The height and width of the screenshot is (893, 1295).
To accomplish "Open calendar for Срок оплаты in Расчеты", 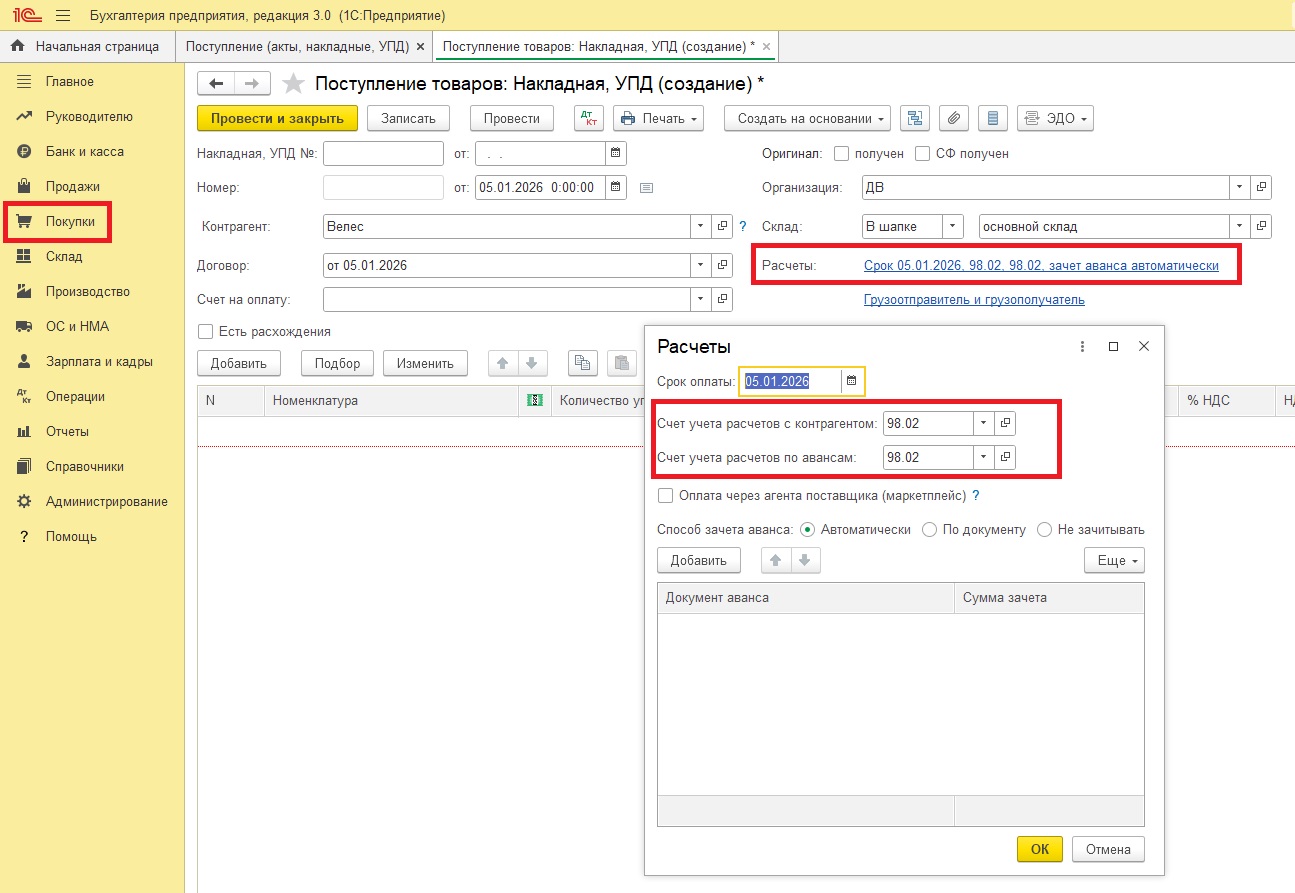I will pyautogui.click(x=852, y=381).
